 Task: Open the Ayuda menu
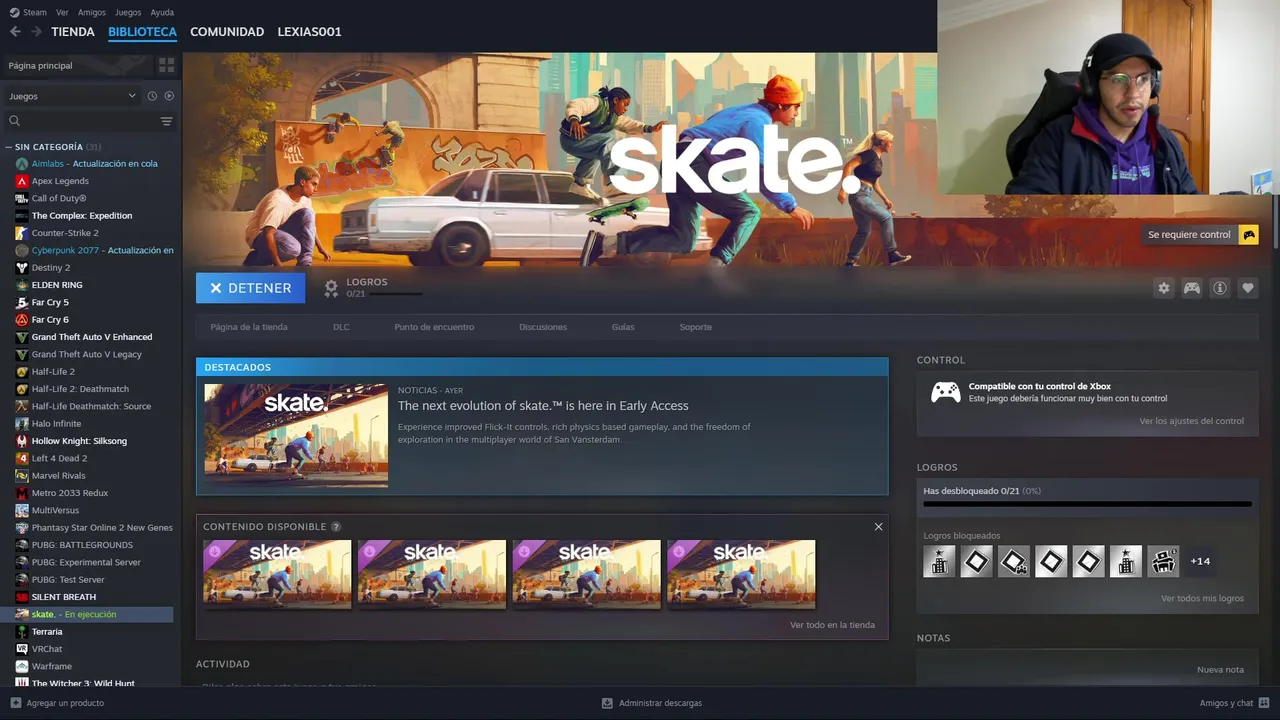[x=162, y=12]
